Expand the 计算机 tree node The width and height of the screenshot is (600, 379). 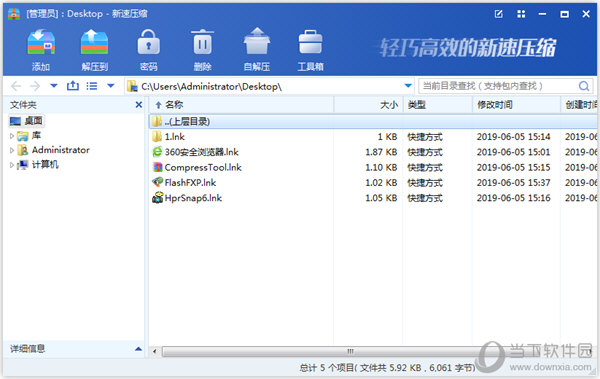12,165
